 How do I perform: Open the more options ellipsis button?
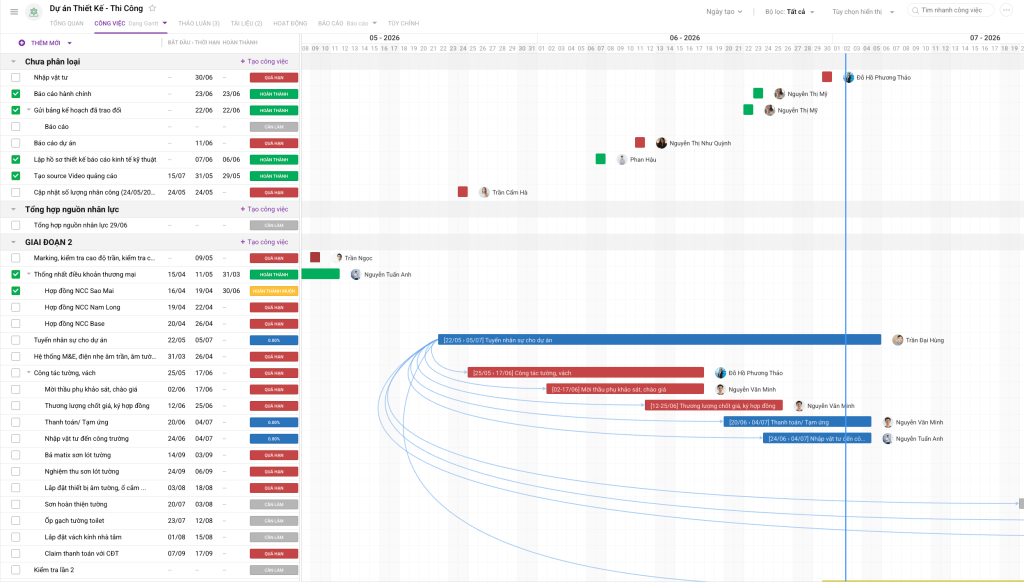click(x=1006, y=10)
